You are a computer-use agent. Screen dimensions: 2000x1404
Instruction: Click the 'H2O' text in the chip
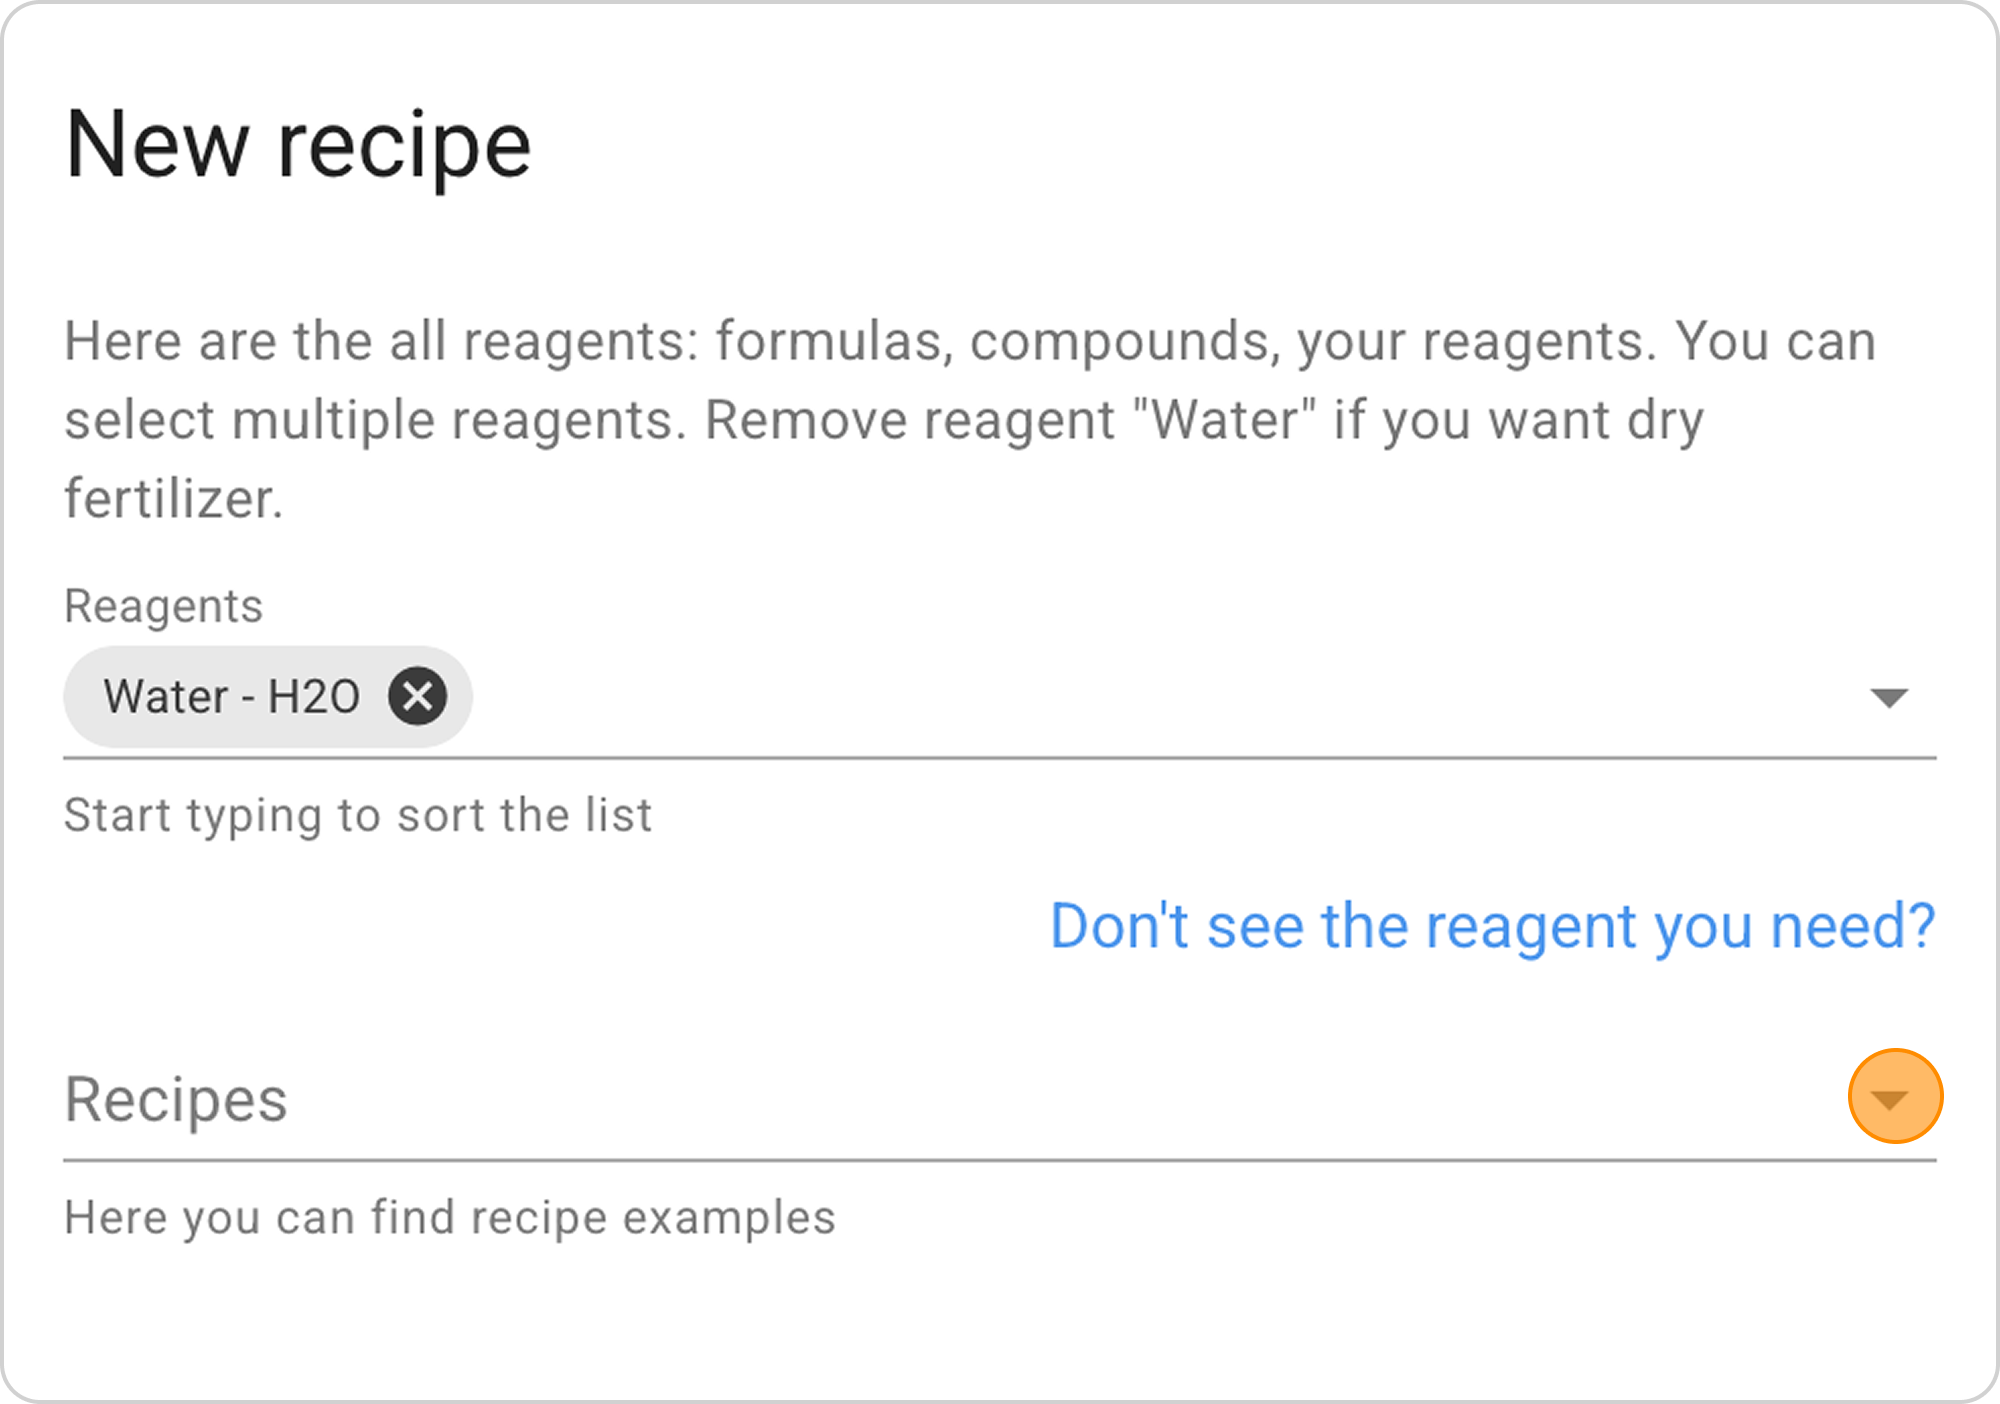pos(313,697)
